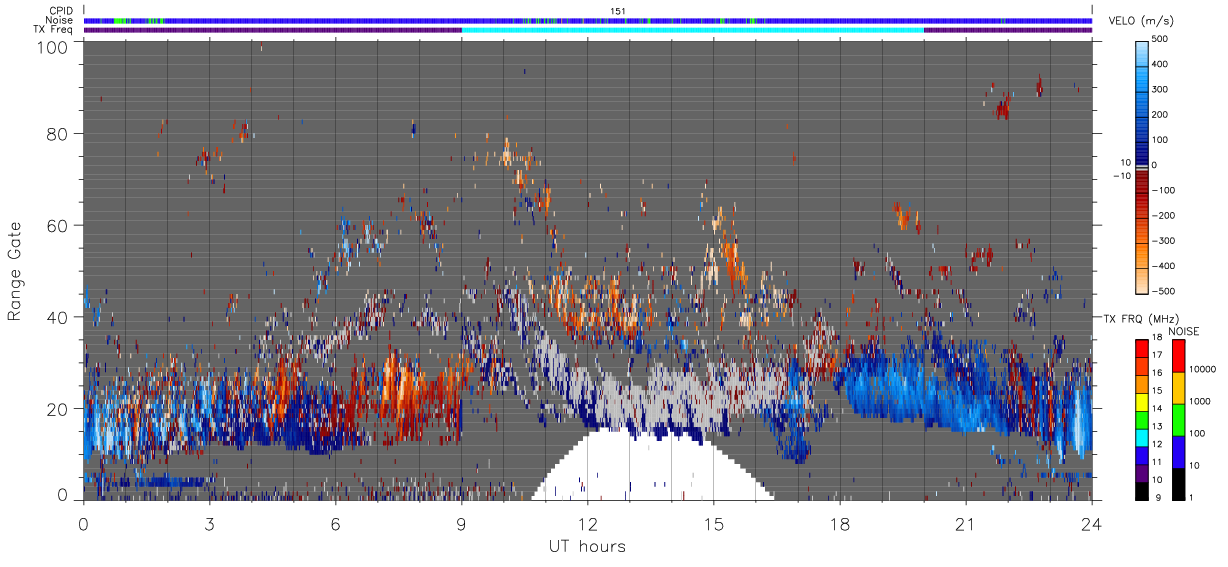The width and height of the screenshot is (1228, 567).
Task: Click the 24 tick on the UT hours axis
Action: point(1091,524)
